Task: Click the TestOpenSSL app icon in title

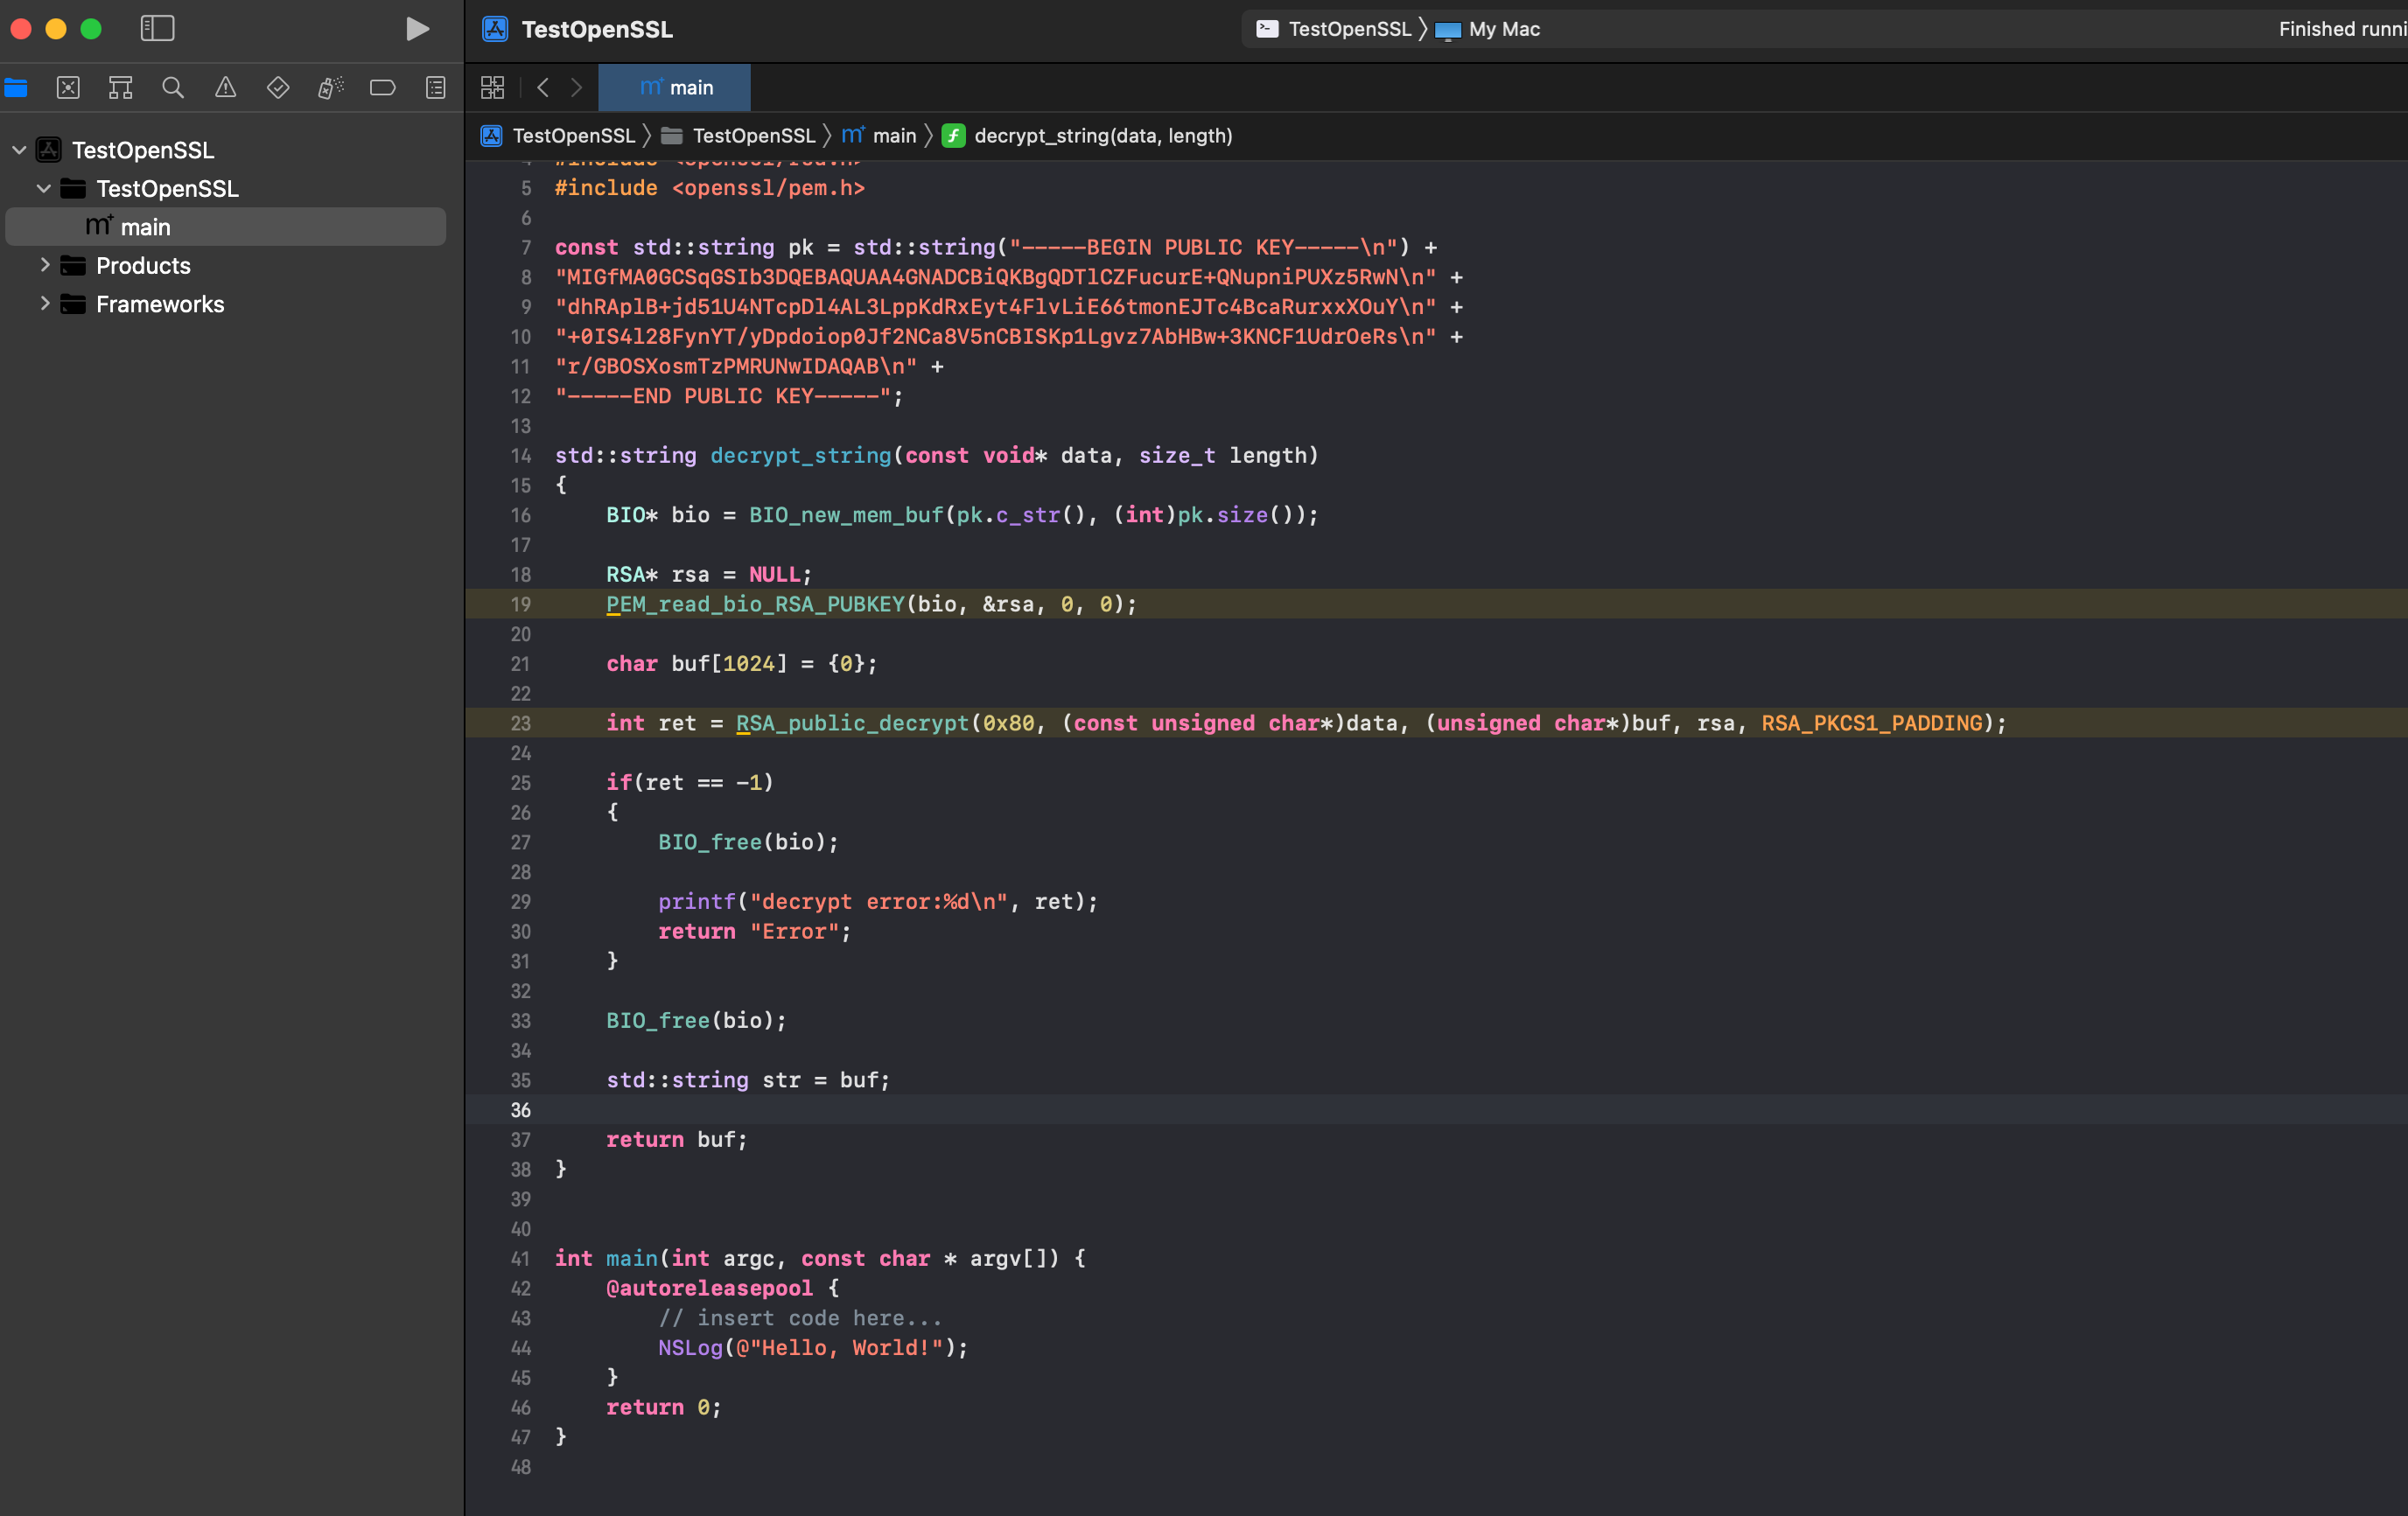Action: pyautogui.click(x=495, y=29)
